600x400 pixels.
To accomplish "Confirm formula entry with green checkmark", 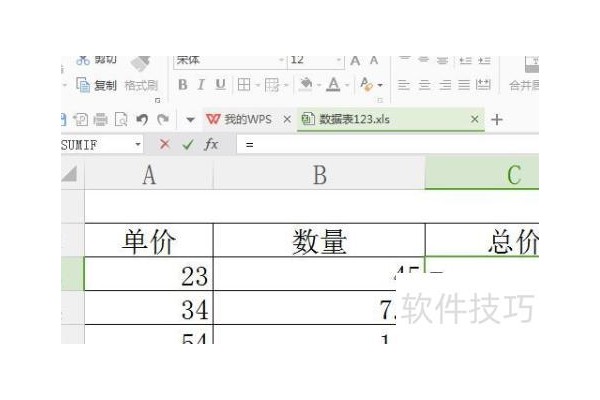I will pos(188,144).
